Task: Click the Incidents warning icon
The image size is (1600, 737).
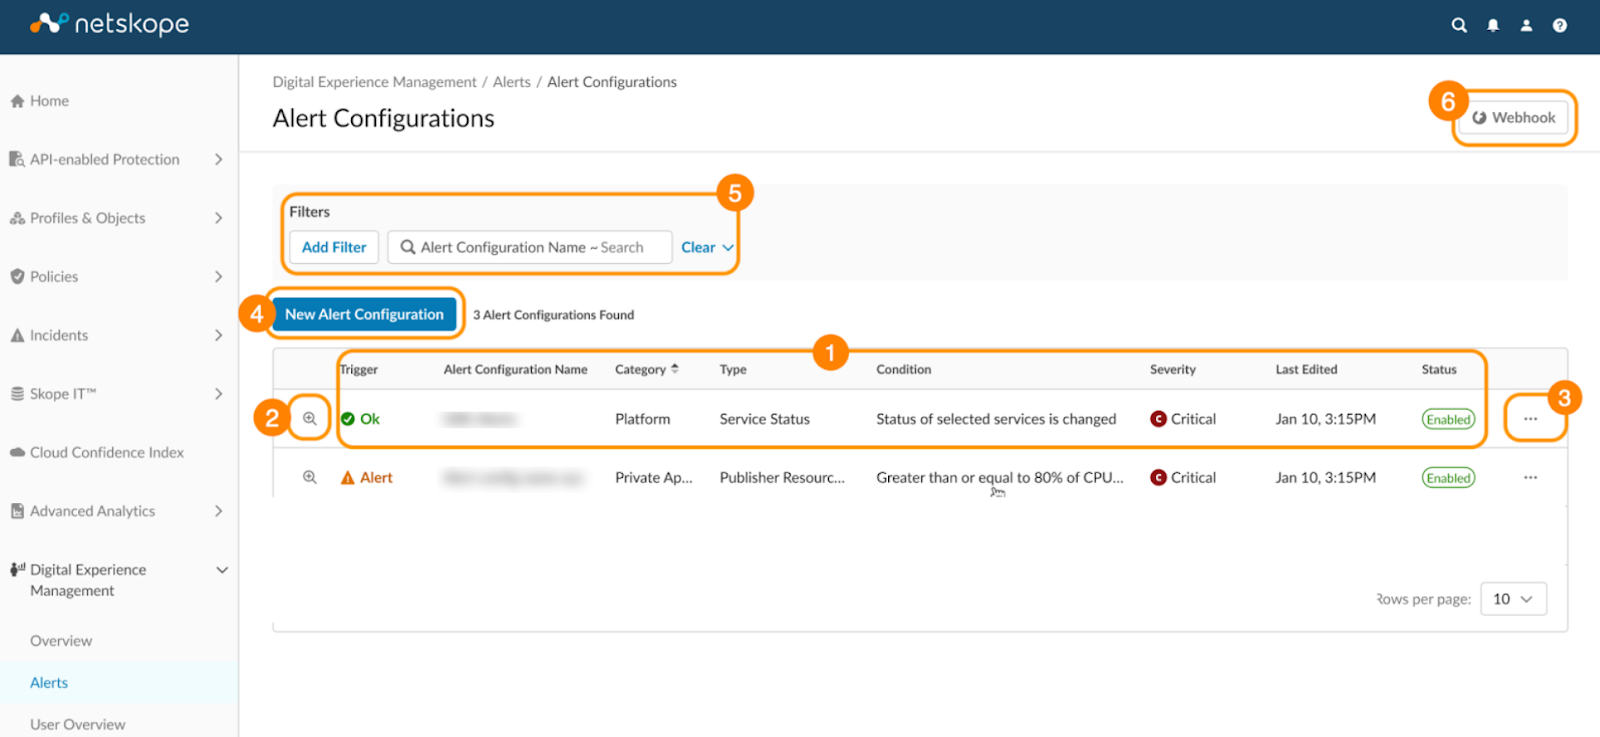Action: click(x=17, y=335)
